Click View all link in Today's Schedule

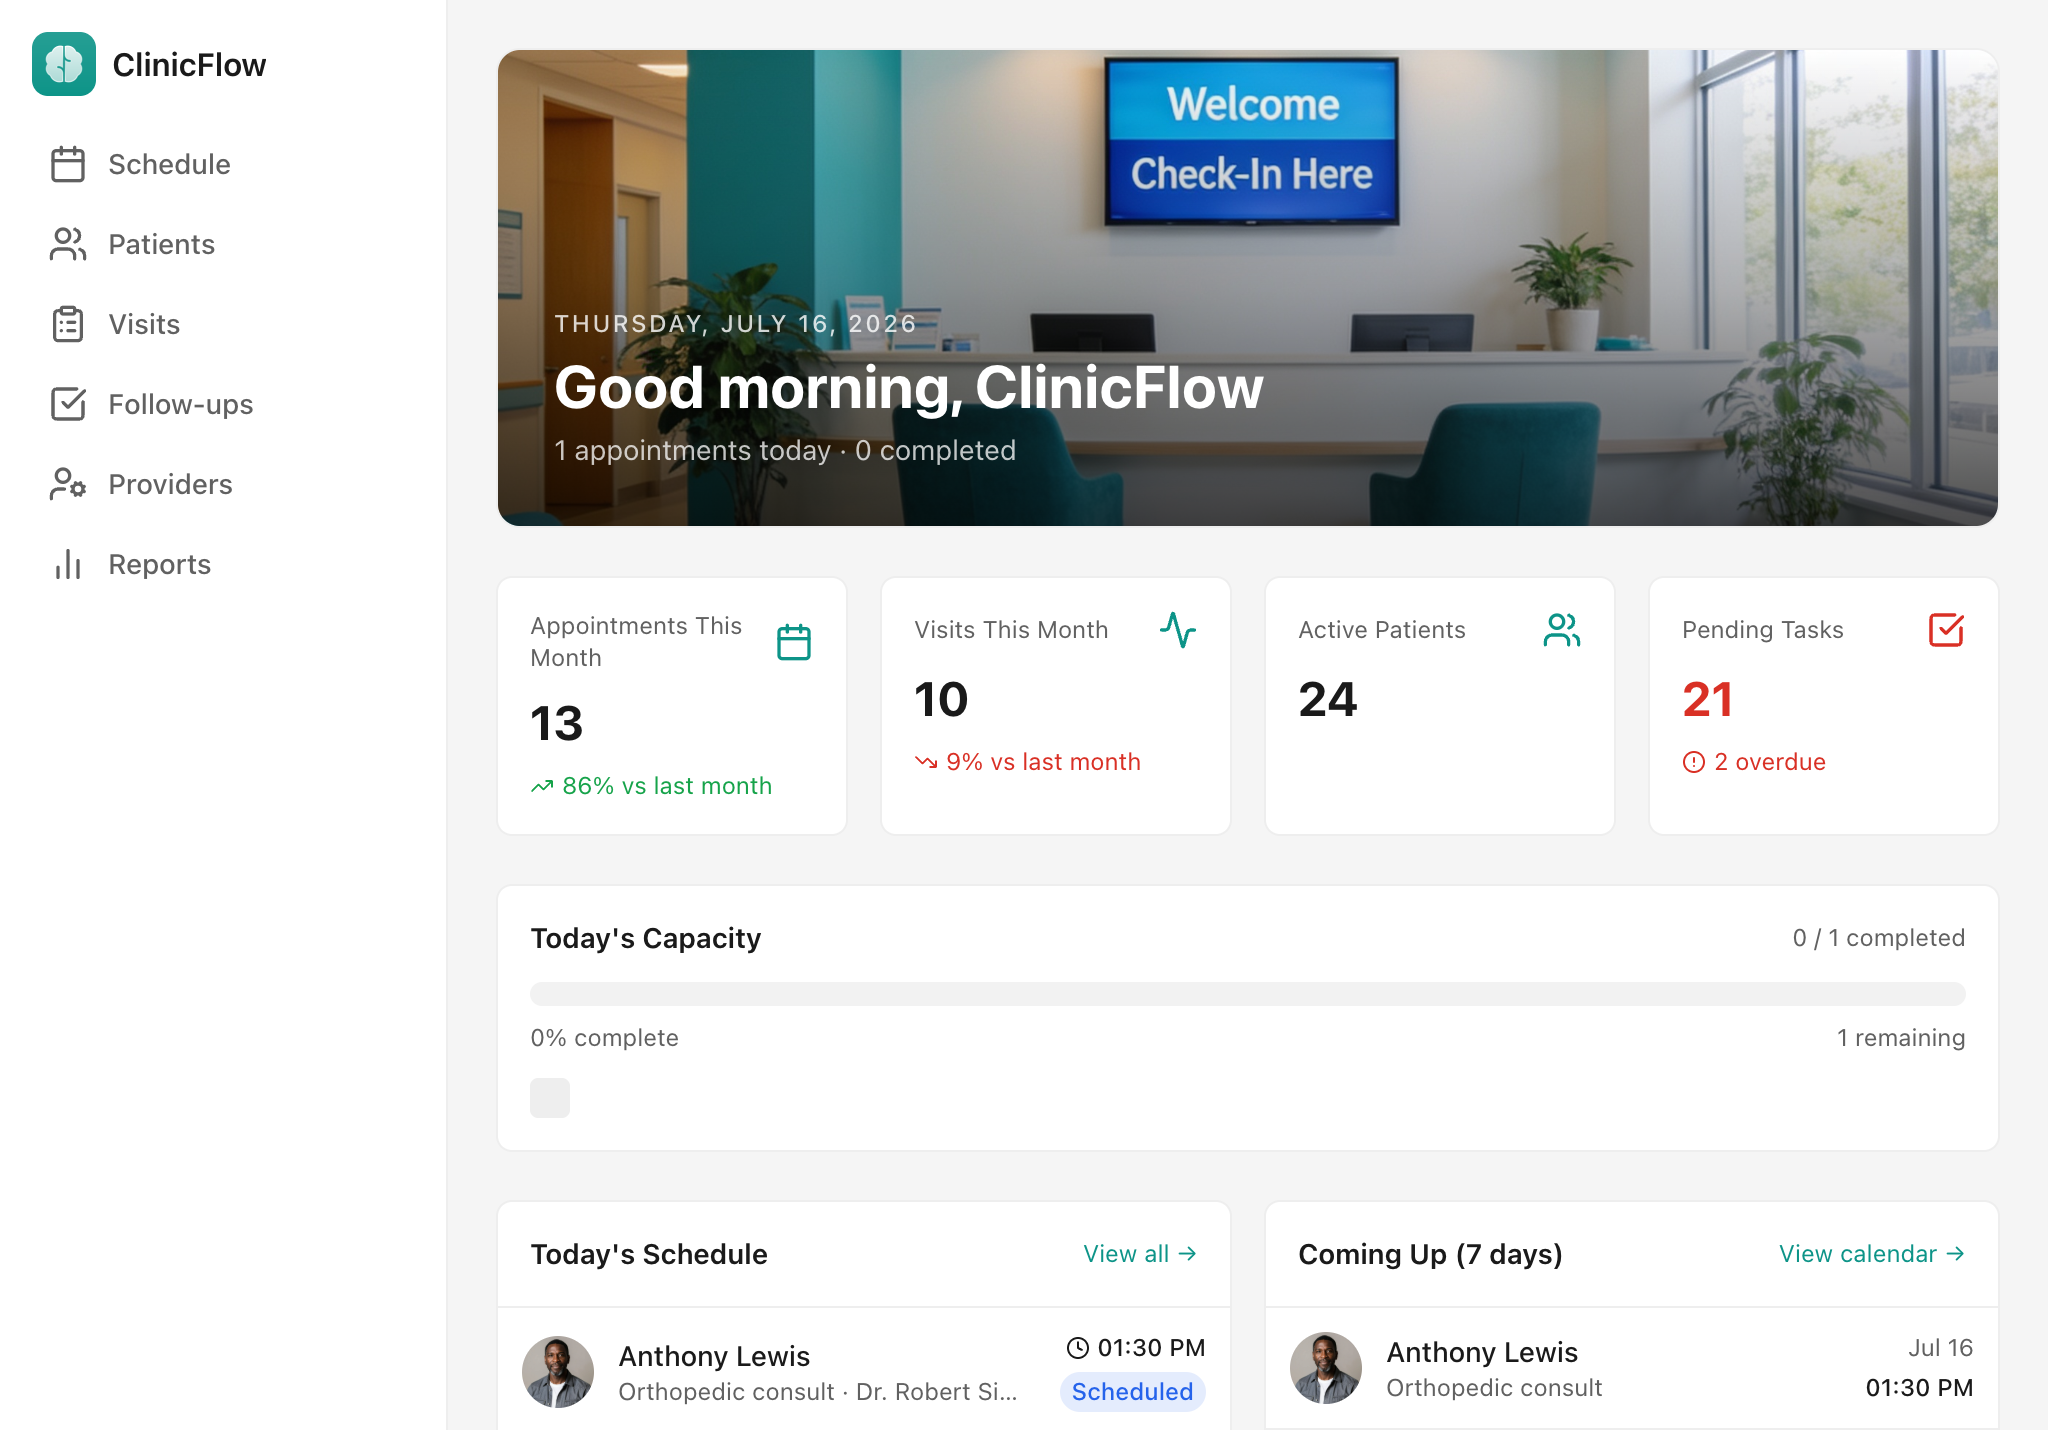(1140, 1254)
